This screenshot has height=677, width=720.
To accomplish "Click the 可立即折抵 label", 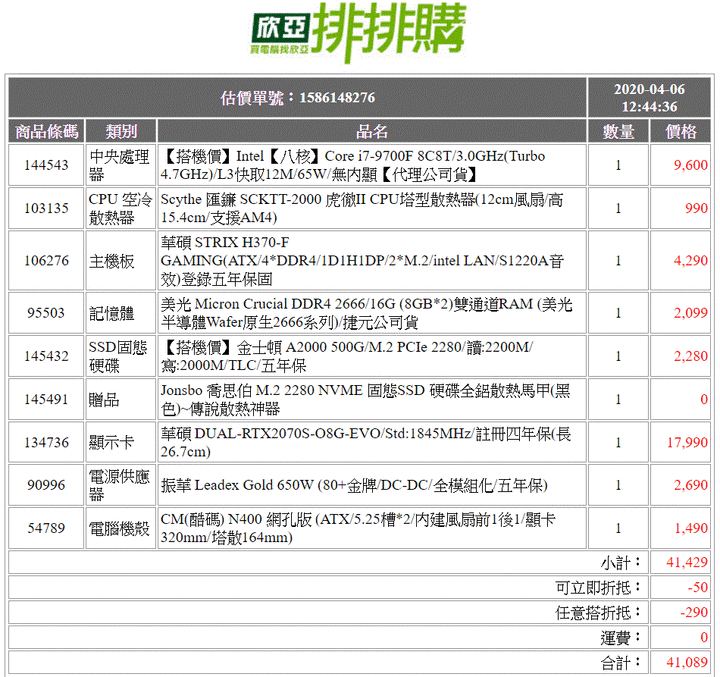I will [598, 587].
